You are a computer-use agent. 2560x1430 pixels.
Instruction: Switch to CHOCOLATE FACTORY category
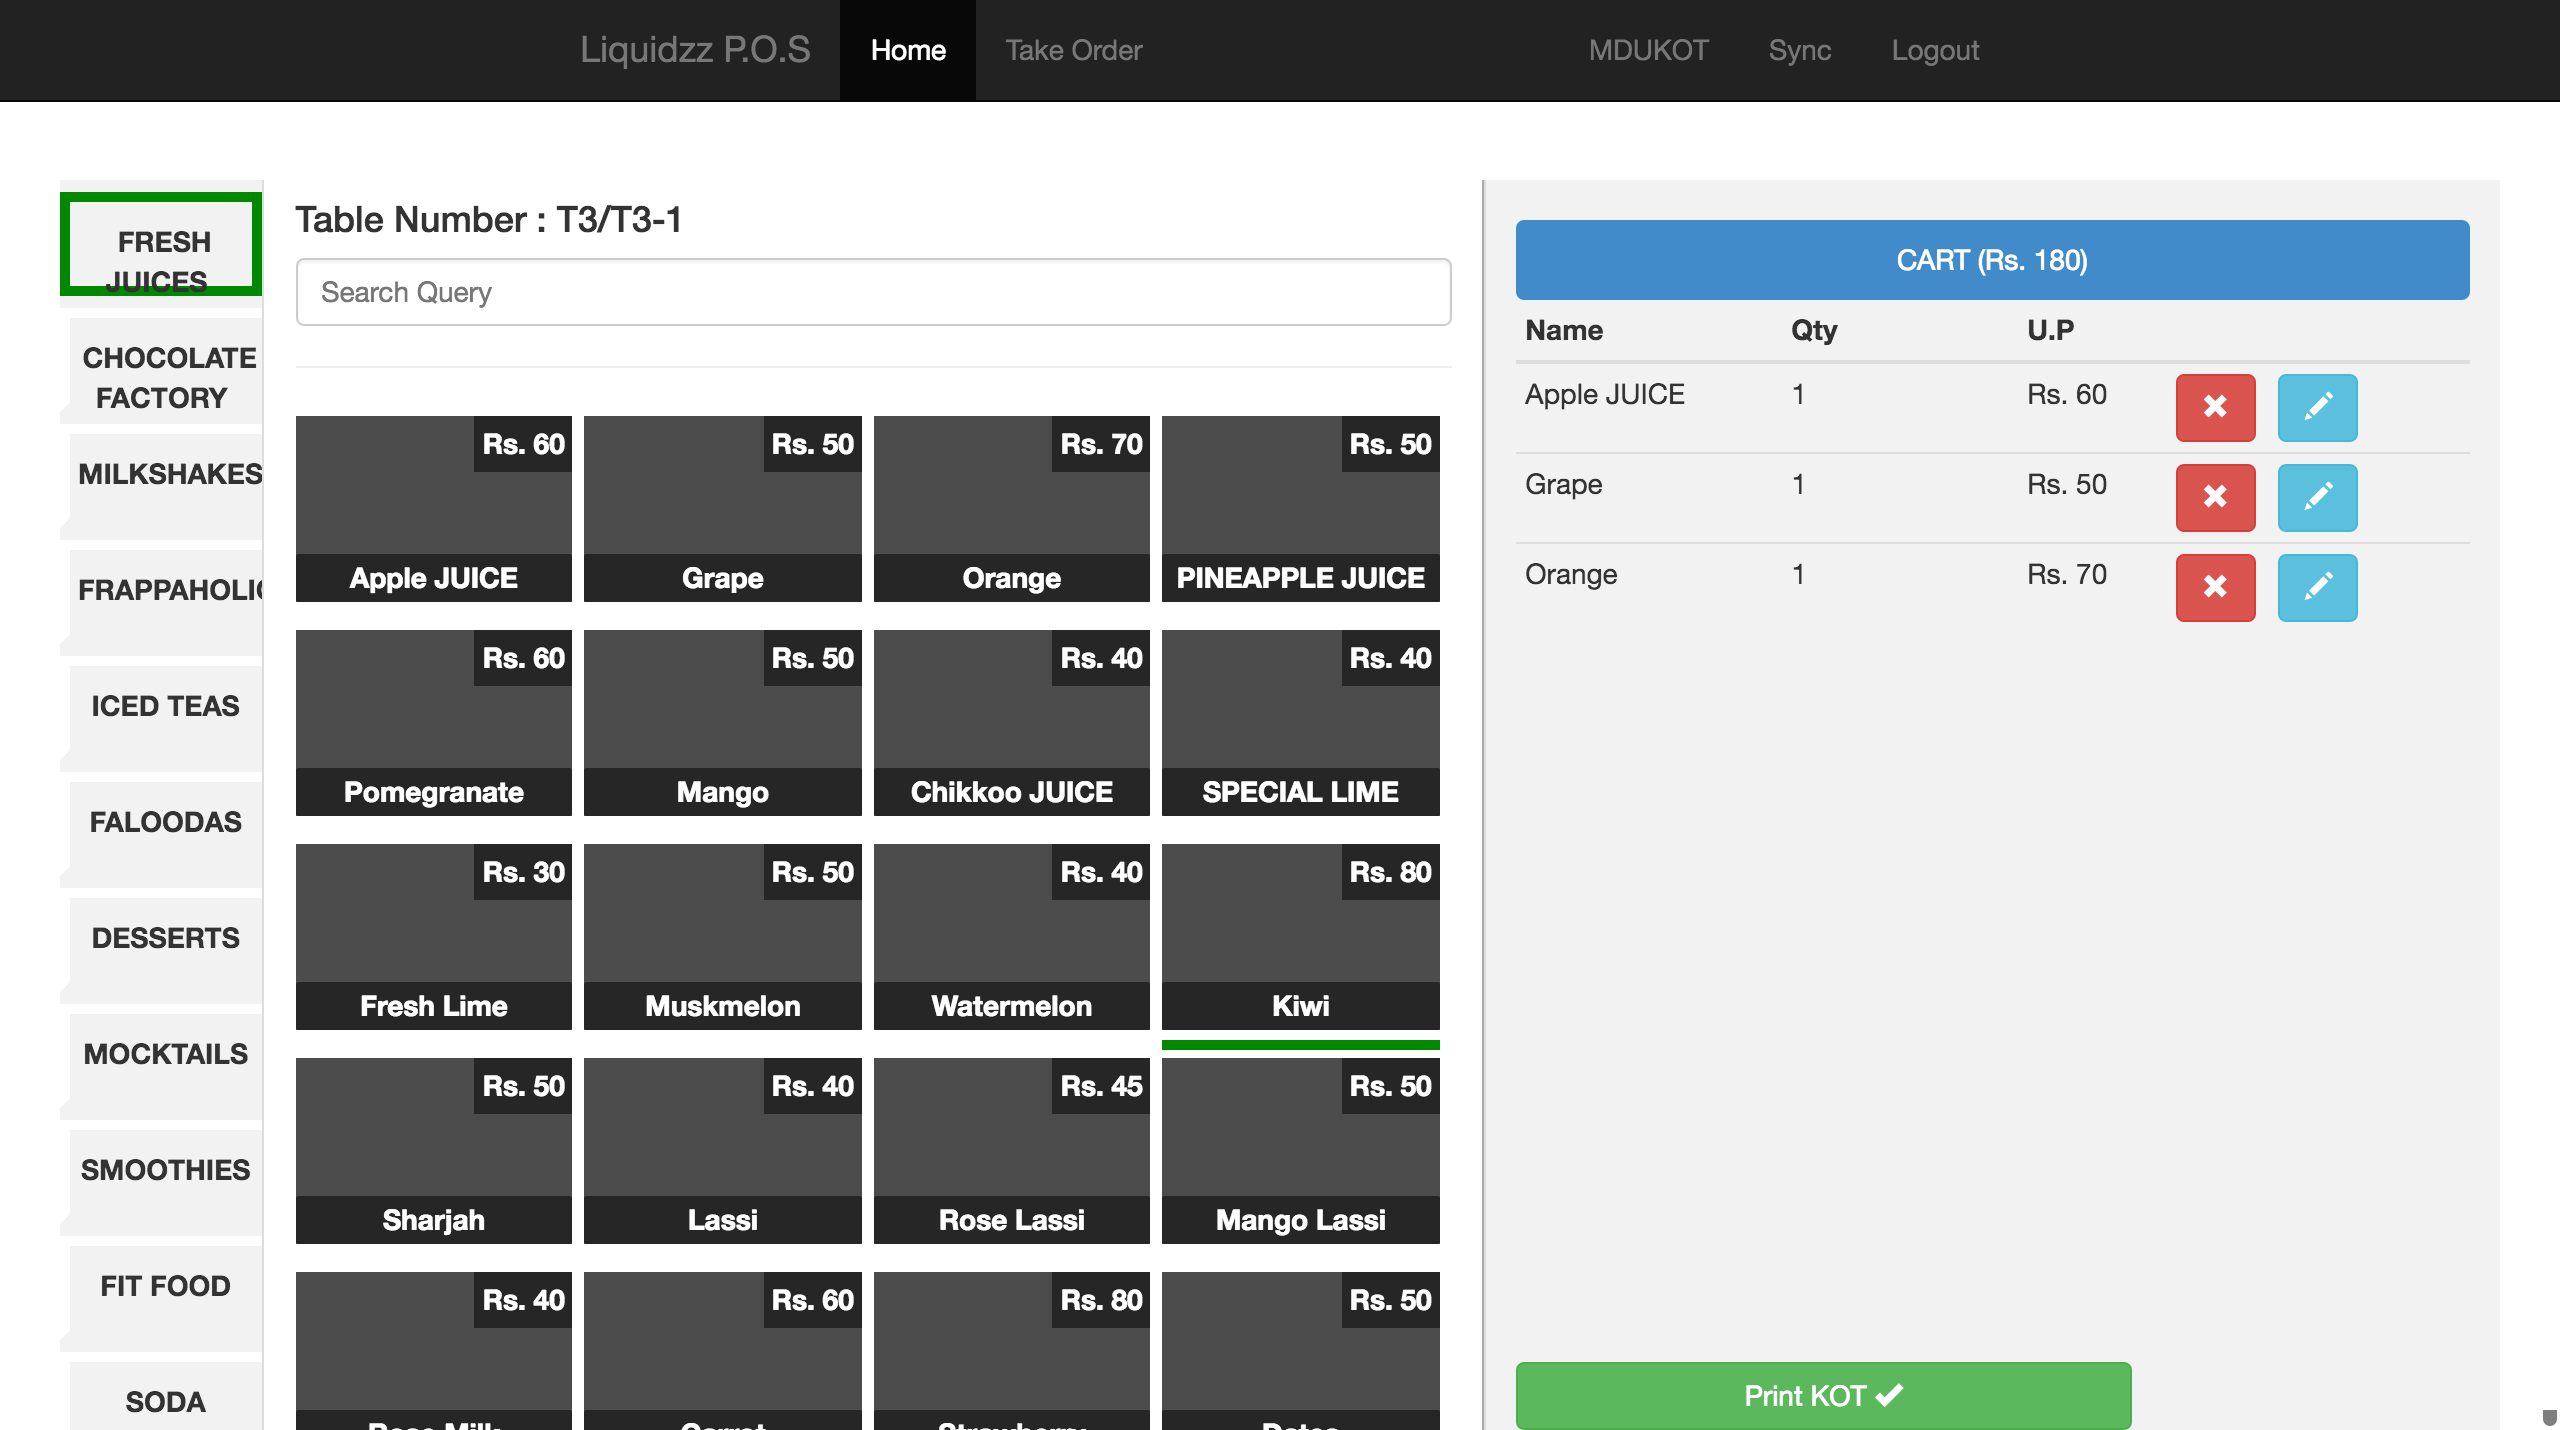(168, 377)
